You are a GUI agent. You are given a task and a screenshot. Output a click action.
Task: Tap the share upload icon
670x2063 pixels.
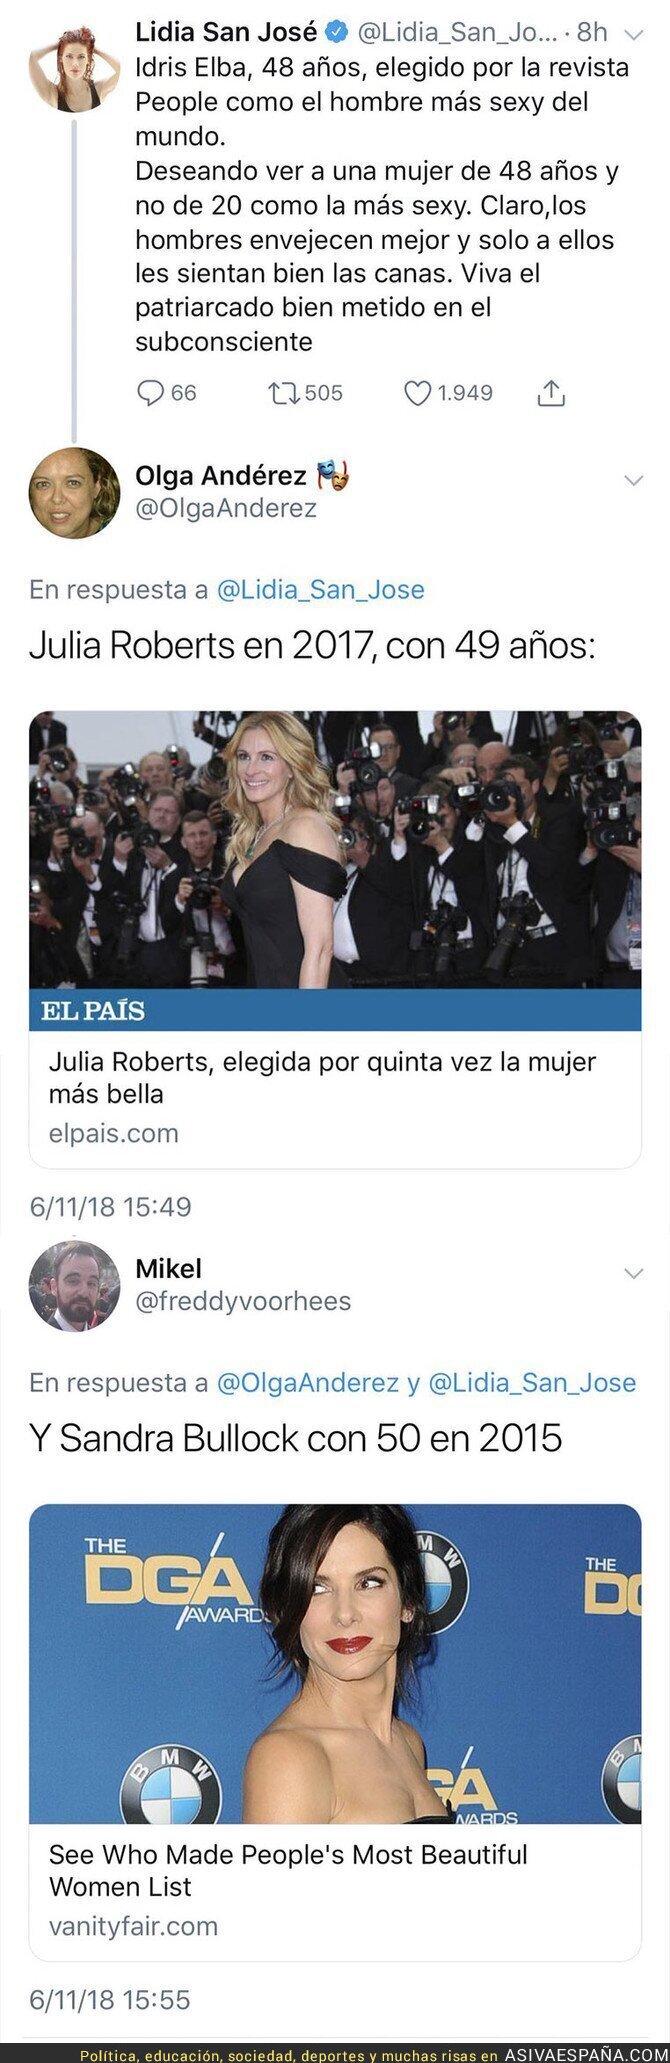551,393
